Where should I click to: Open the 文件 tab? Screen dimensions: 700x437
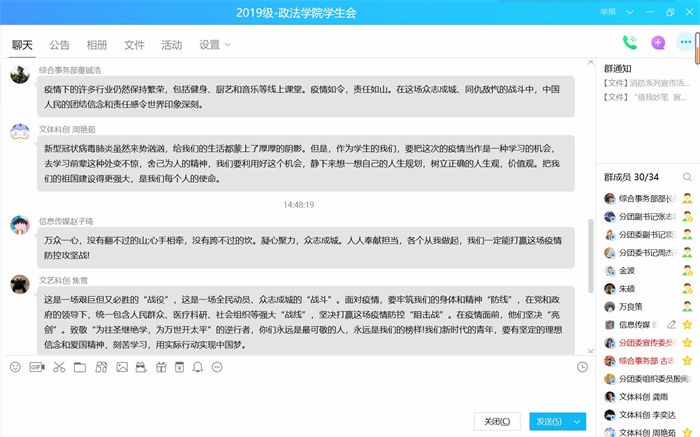[134, 45]
